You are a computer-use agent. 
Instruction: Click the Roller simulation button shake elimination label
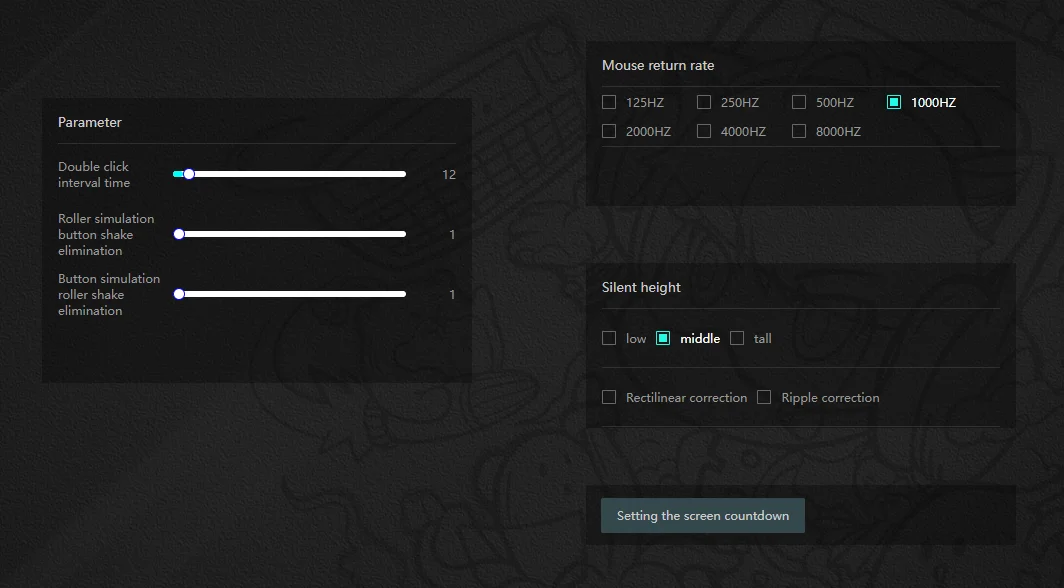coord(106,234)
